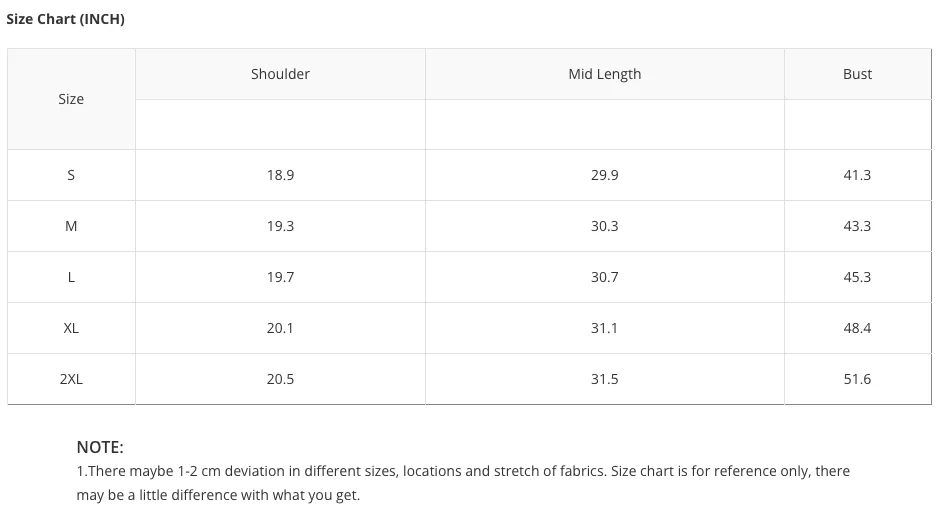947x521 pixels.
Task: Click the deviation note paragraph
Action: click(x=463, y=483)
